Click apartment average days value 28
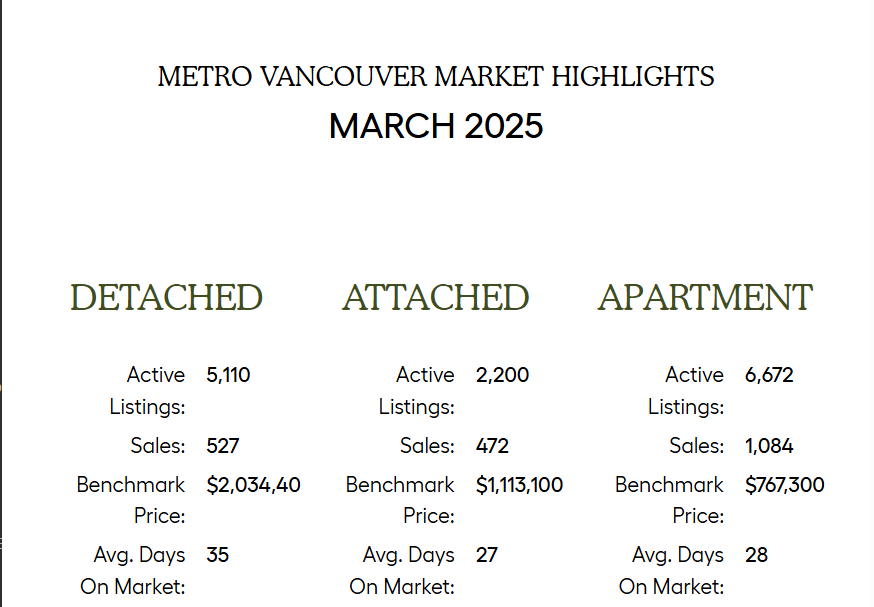Screen dimensions: 874x607 (x=756, y=555)
